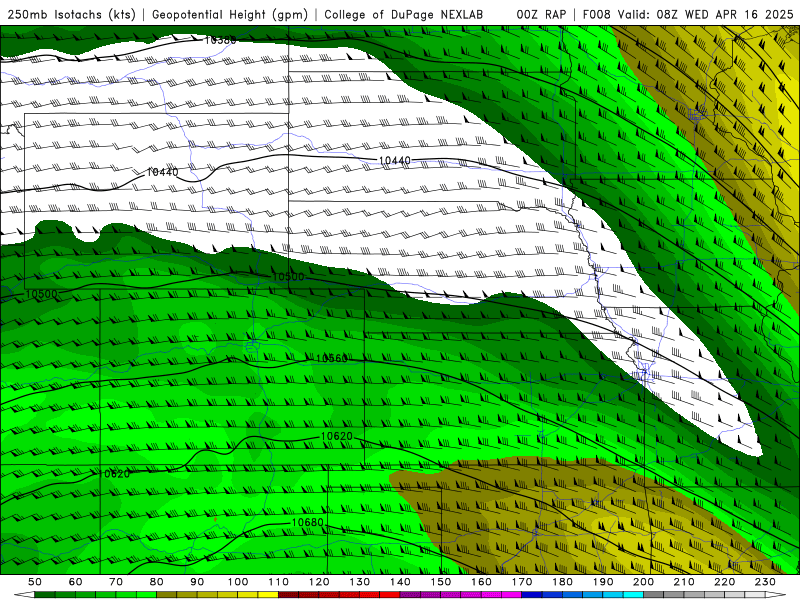This screenshot has height=600, width=800.
Task: Click the 170 value on the color scale
Action: click(522, 582)
